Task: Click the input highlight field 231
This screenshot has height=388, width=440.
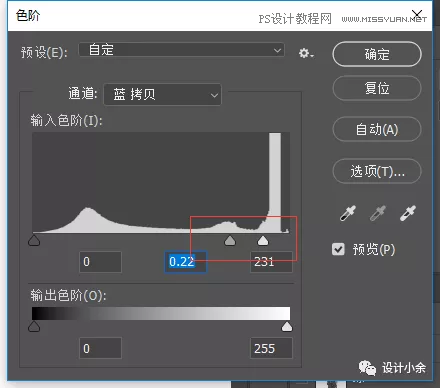Action: coord(271,262)
